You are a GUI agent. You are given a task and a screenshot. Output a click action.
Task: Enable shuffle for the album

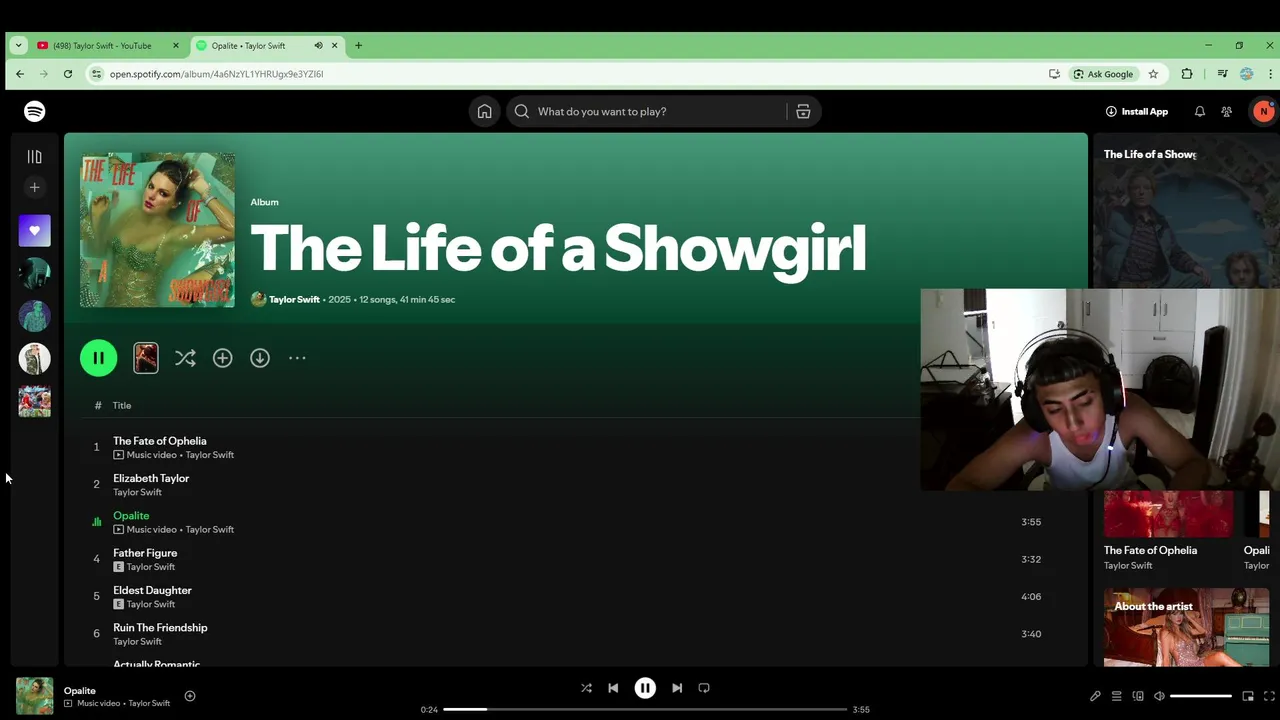coord(185,358)
